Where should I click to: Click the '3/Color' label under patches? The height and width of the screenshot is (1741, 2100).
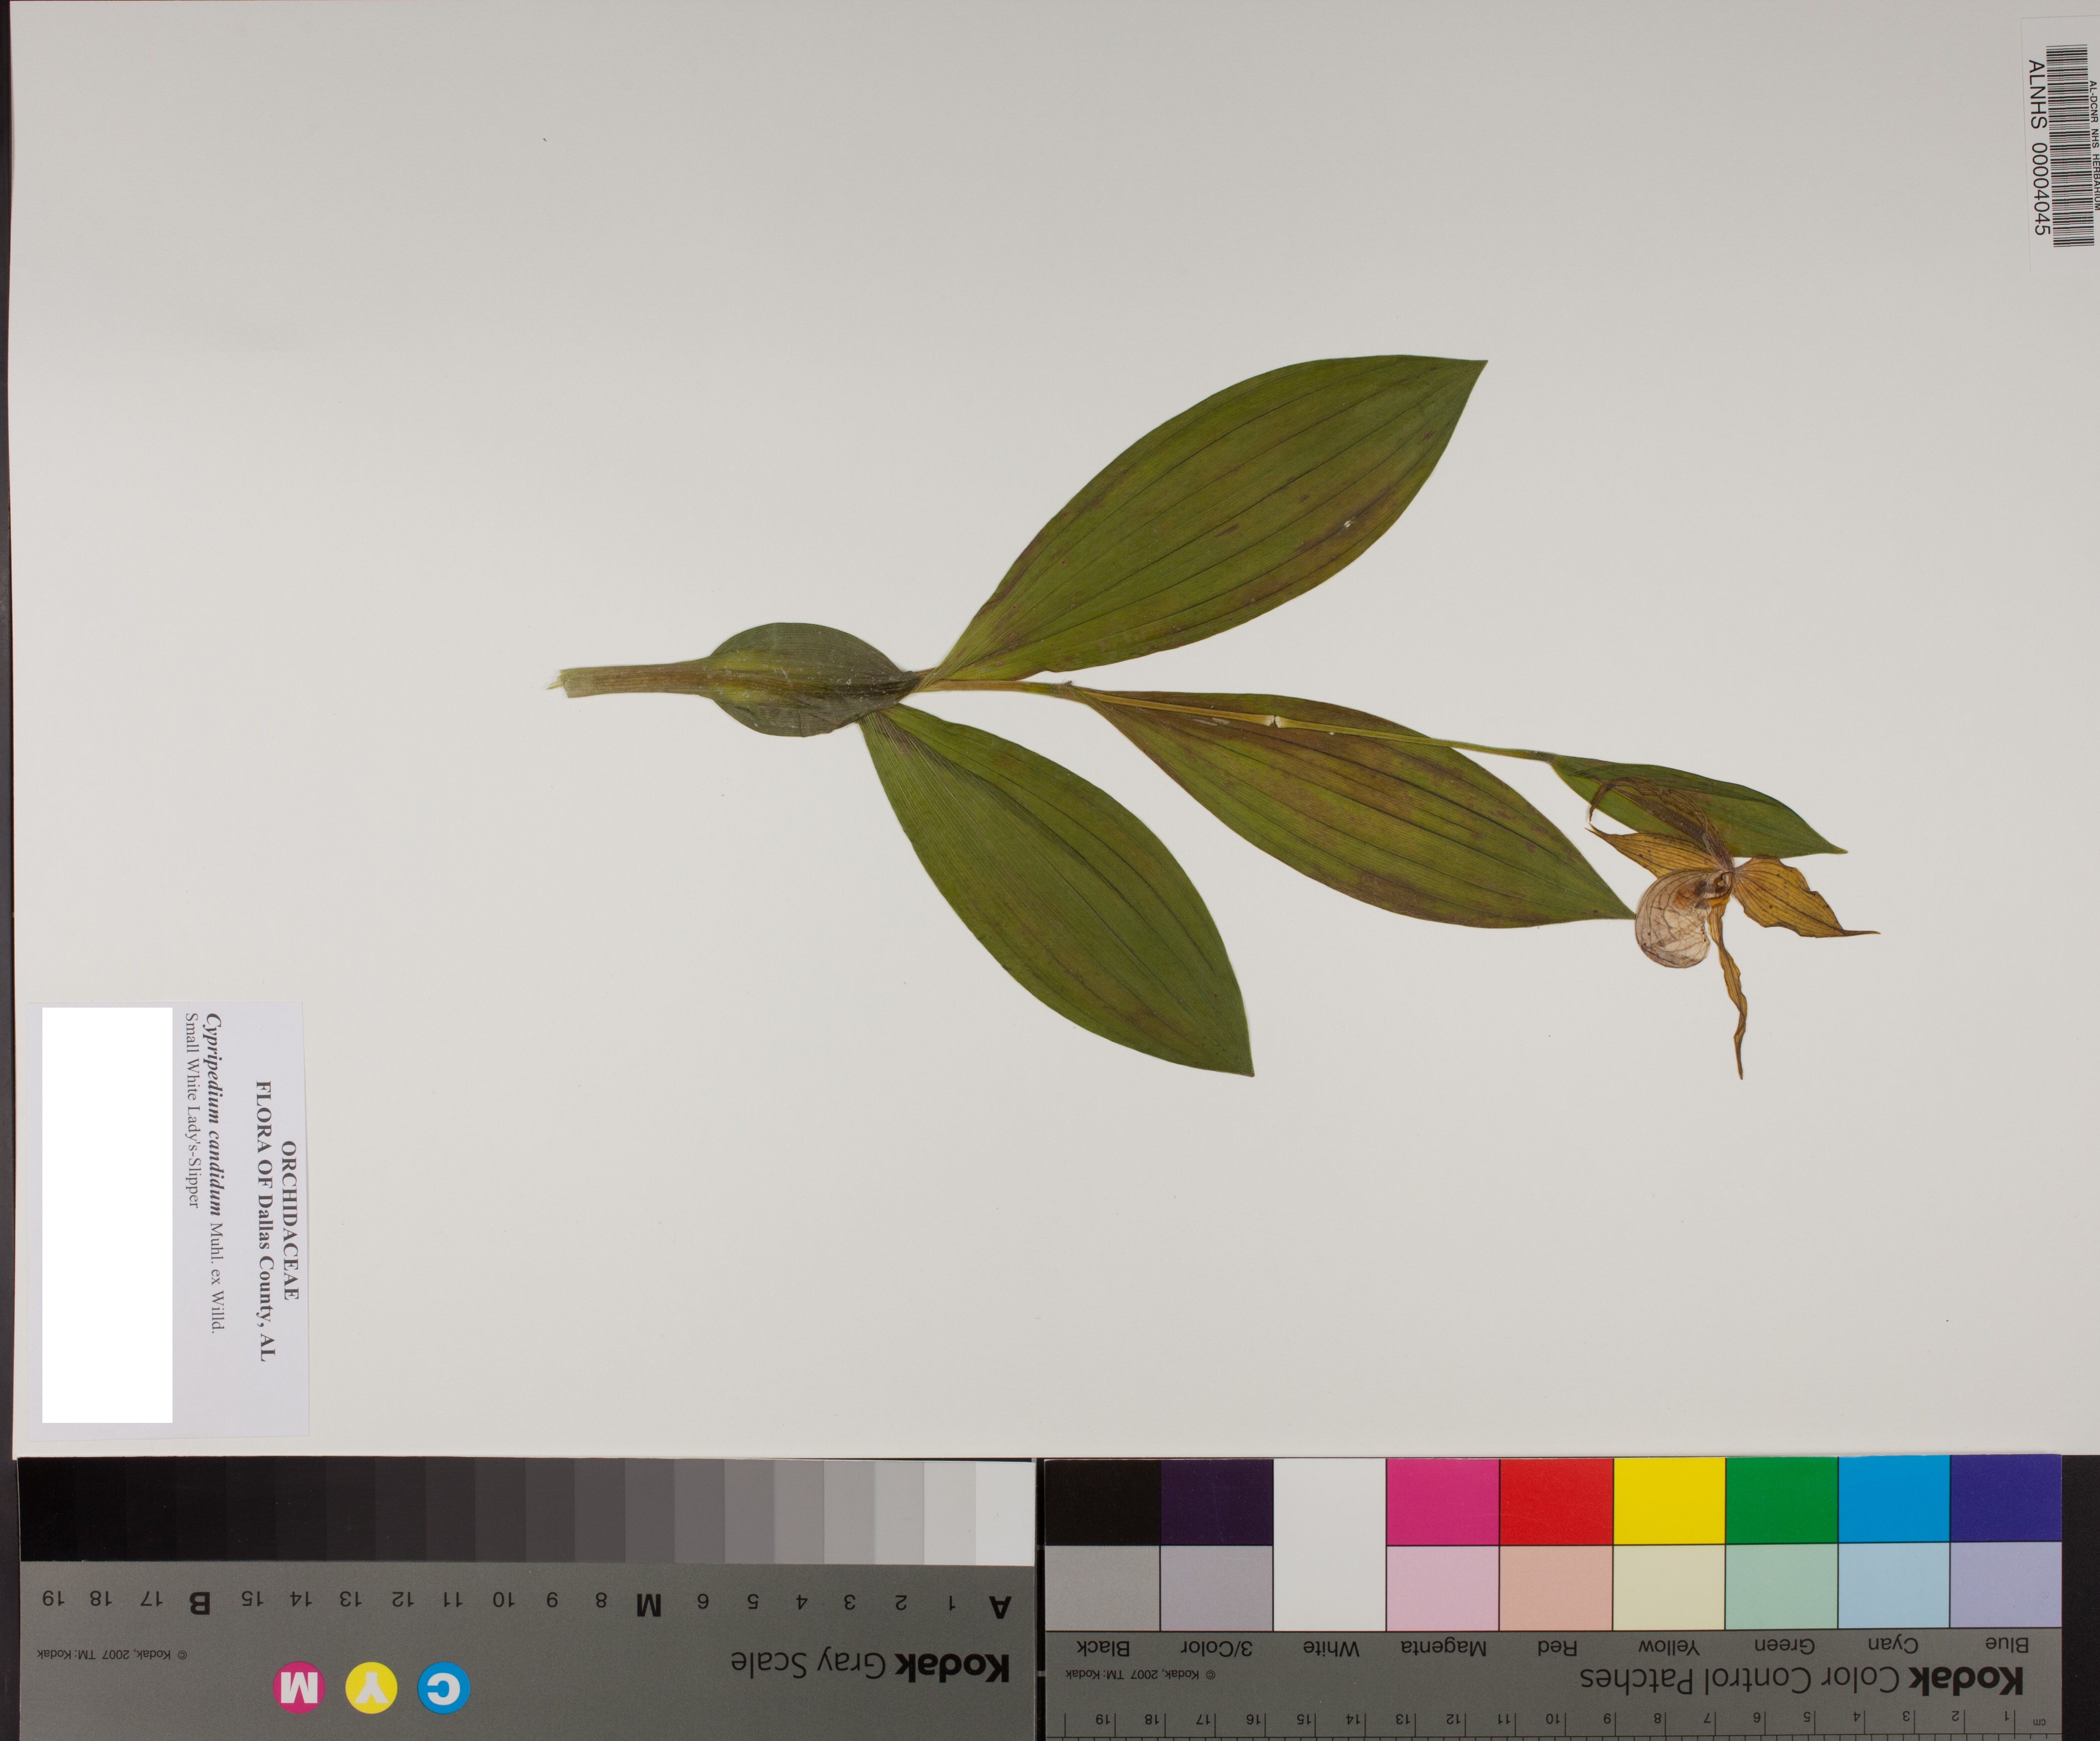pos(1216,1647)
